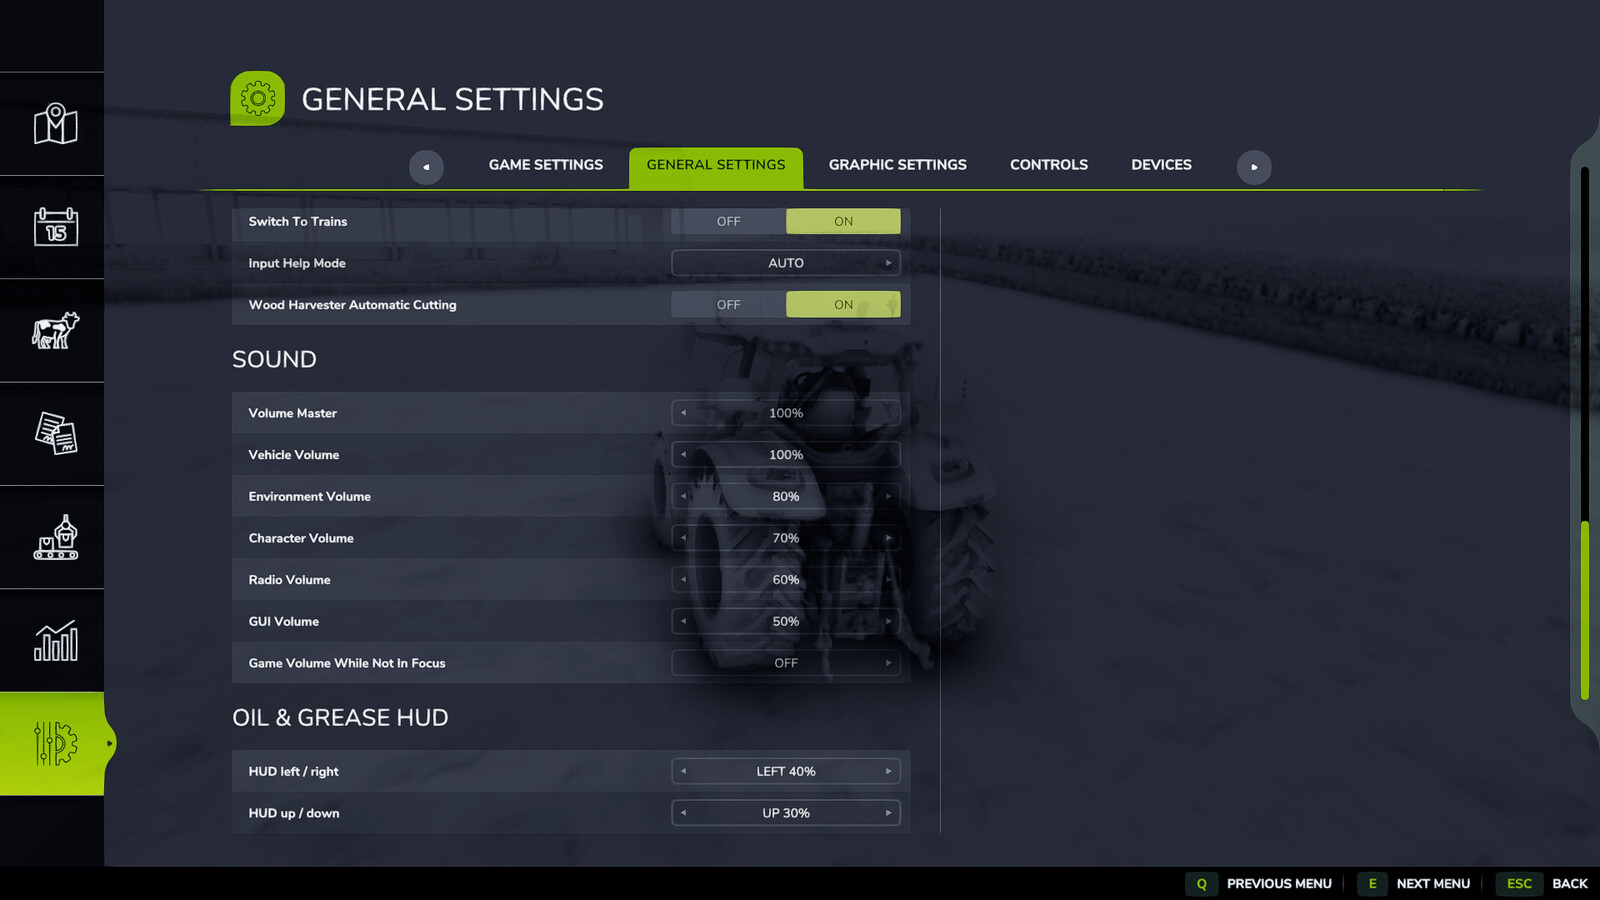Set Wood Harvester Automatic Cutting to OFF
This screenshot has height=900, width=1600.
point(728,305)
